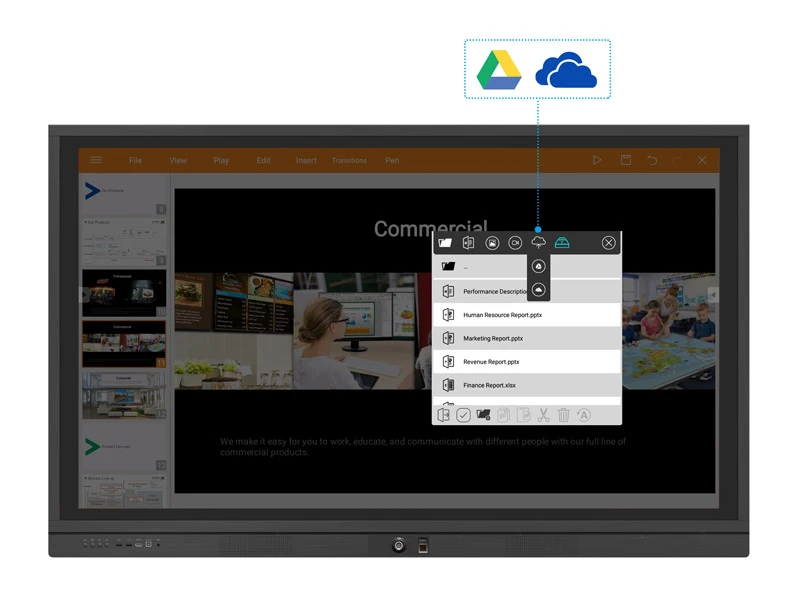Toggle the select-all checkmark

pyautogui.click(x=464, y=415)
